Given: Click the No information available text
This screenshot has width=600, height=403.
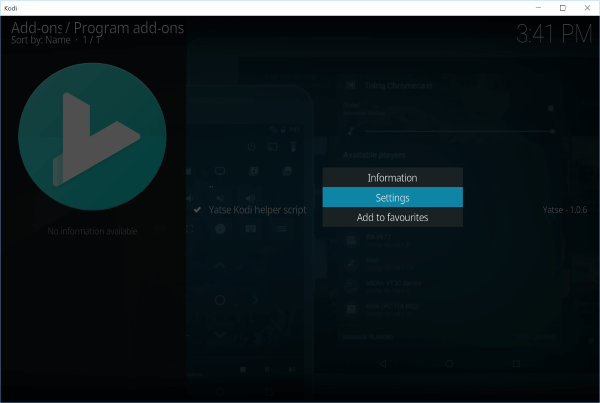Looking at the screenshot, I should pyautogui.click(x=92, y=232).
